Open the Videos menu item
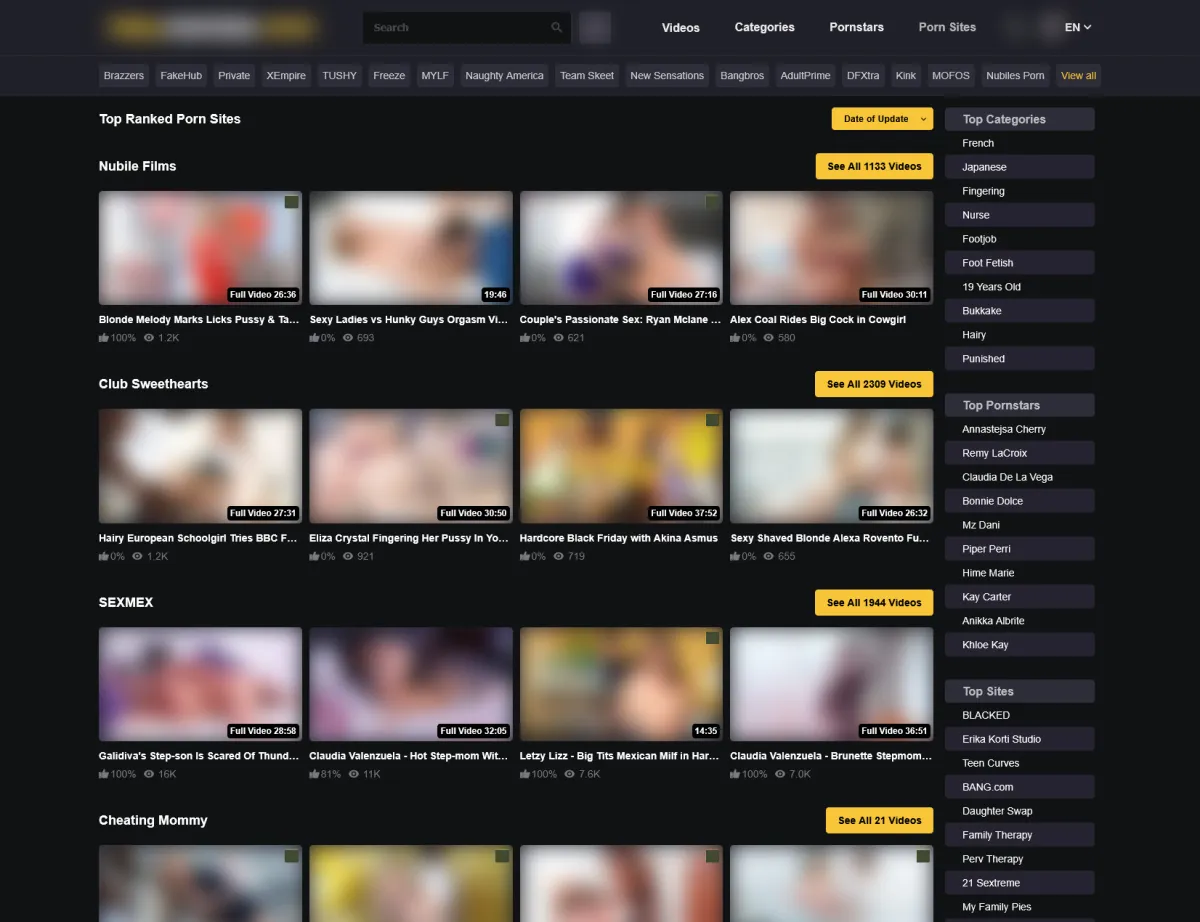Screen dimensions: 1200x922 click(680, 28)
